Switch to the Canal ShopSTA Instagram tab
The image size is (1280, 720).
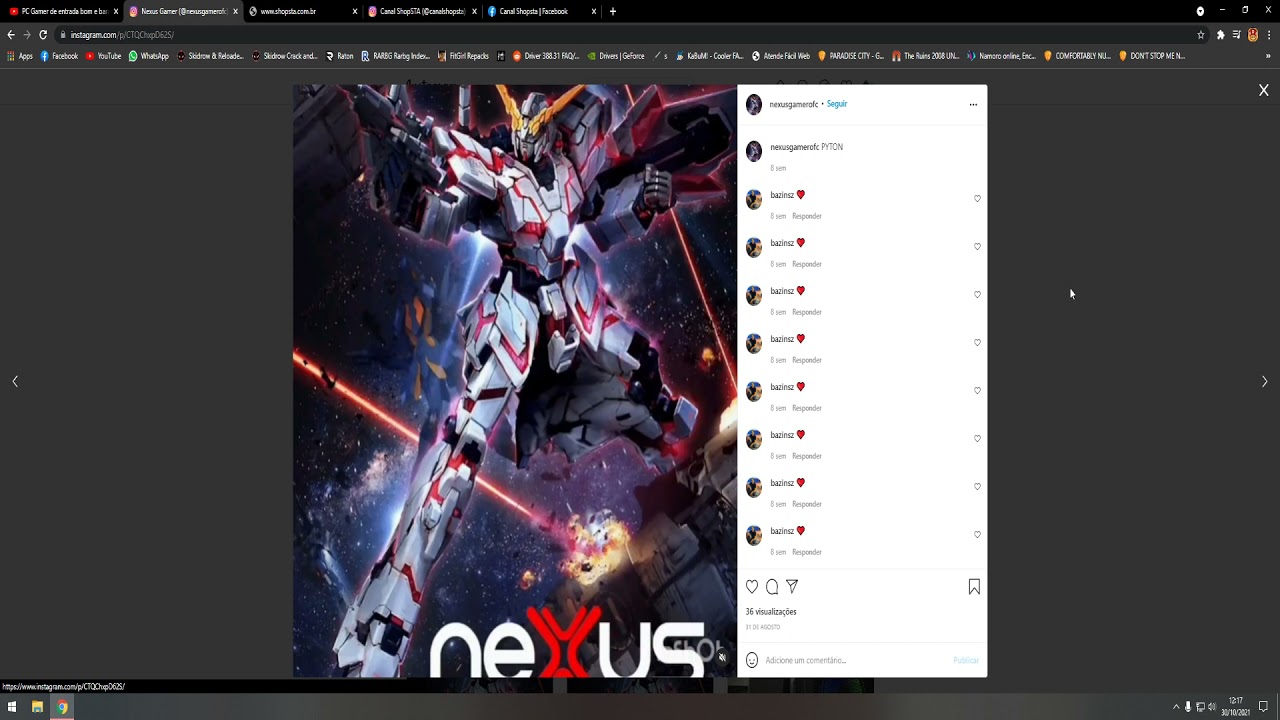coord(421,11)
